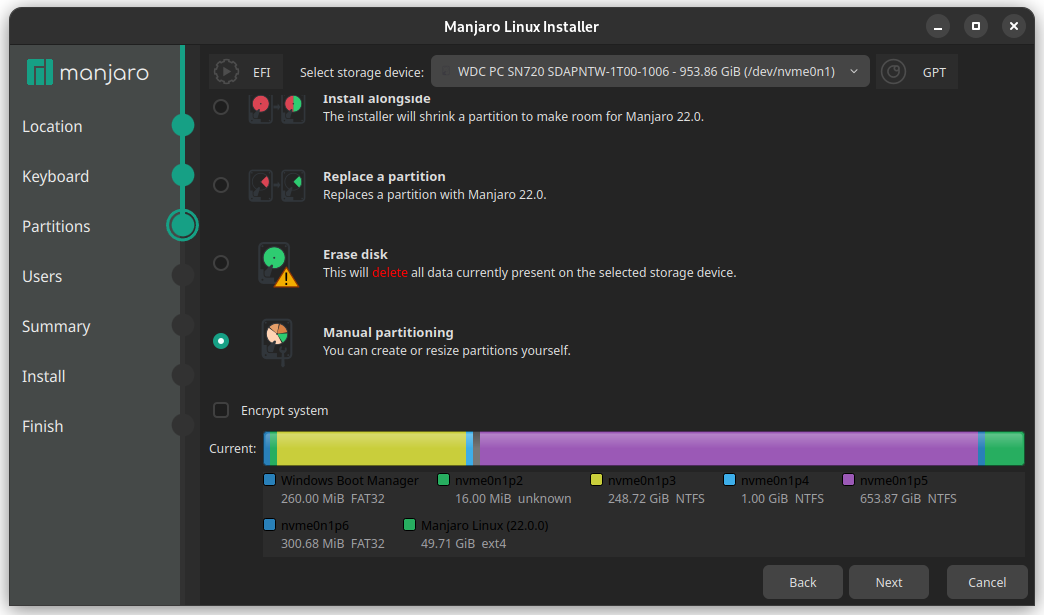The image size is (1044, 615).
Task: Click the yellow nvme0n1p3 segment in partition bar
Action: pos(372,449)
